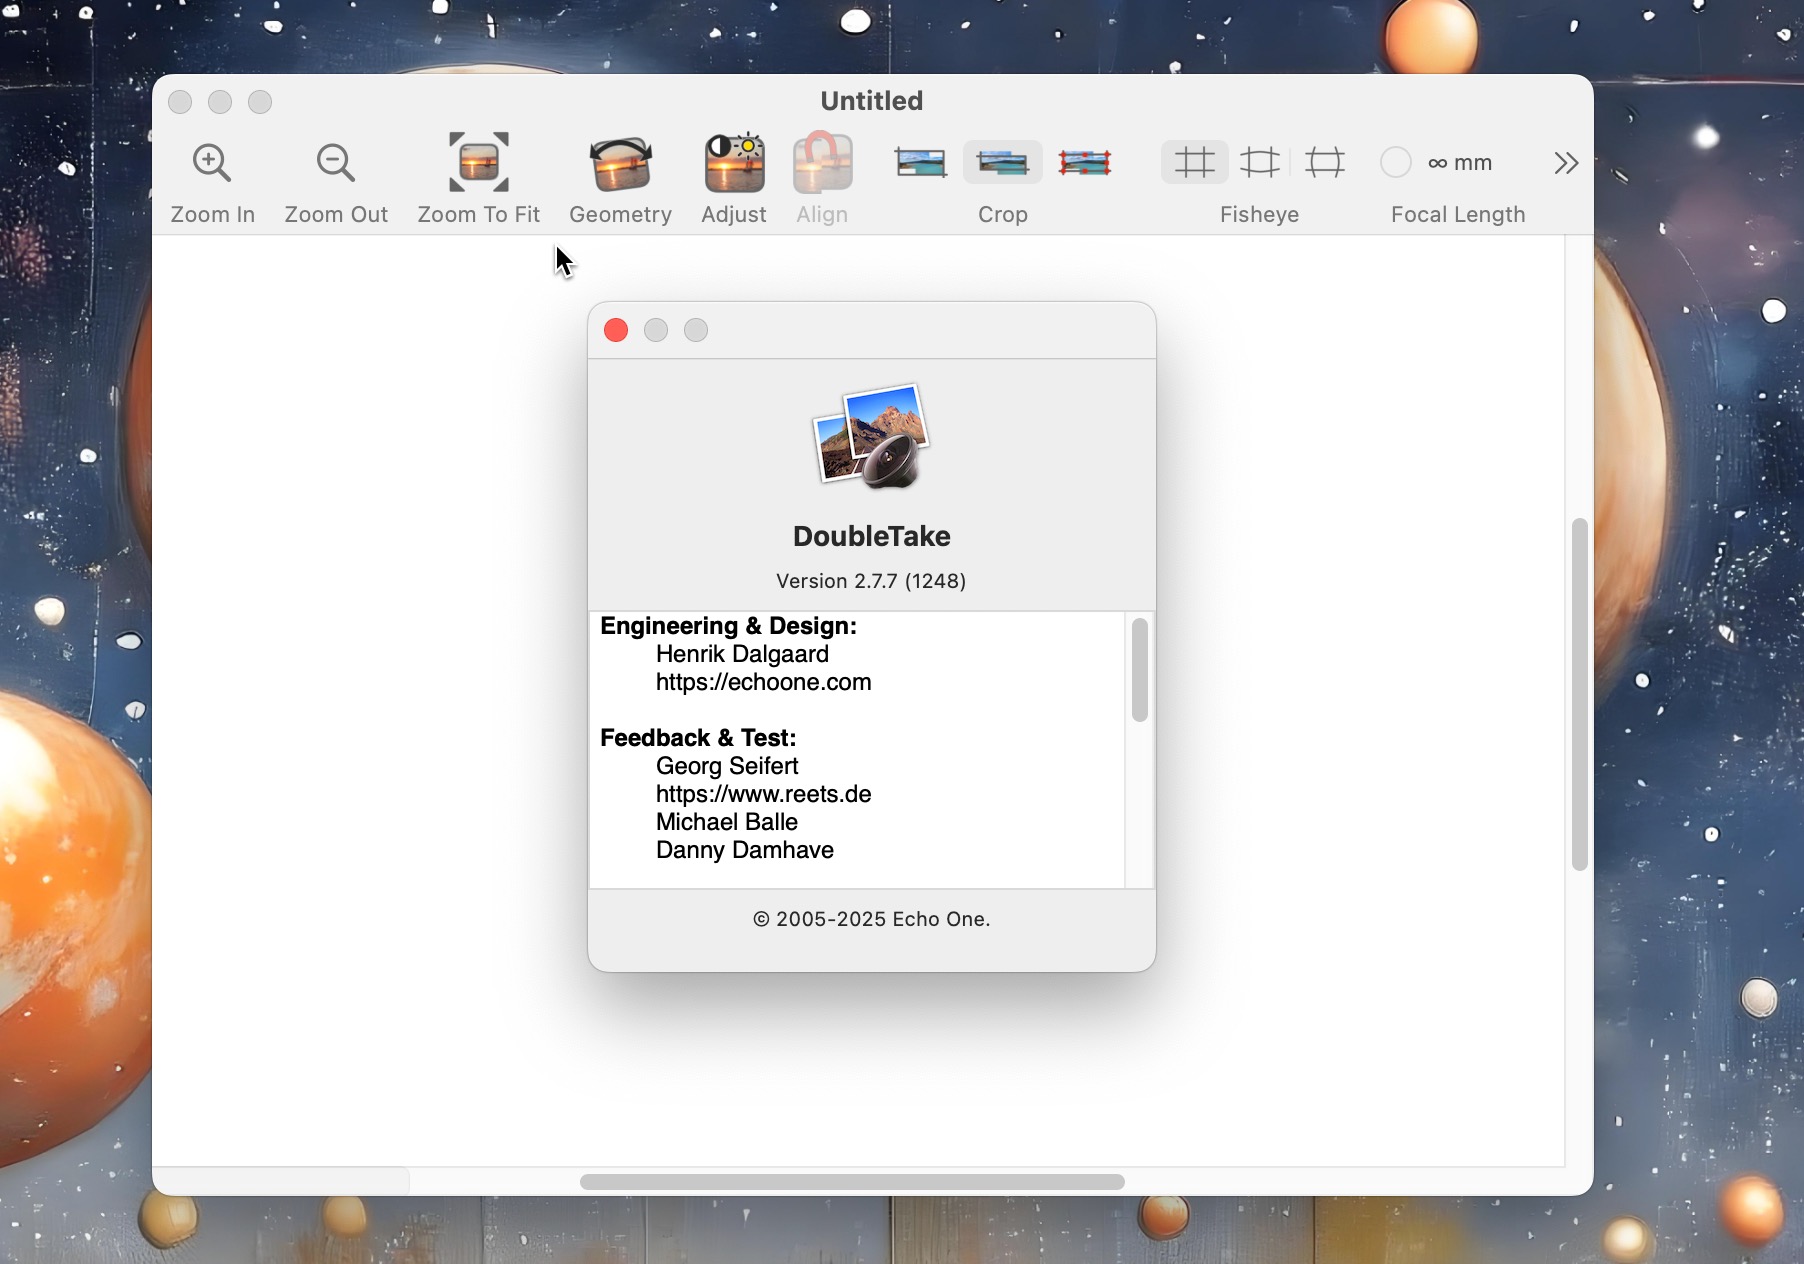The width and height of the screenshot is (1804, 1264).
Task: Click the main window vertical scrollbar
Action: [x=1580, y=694]
